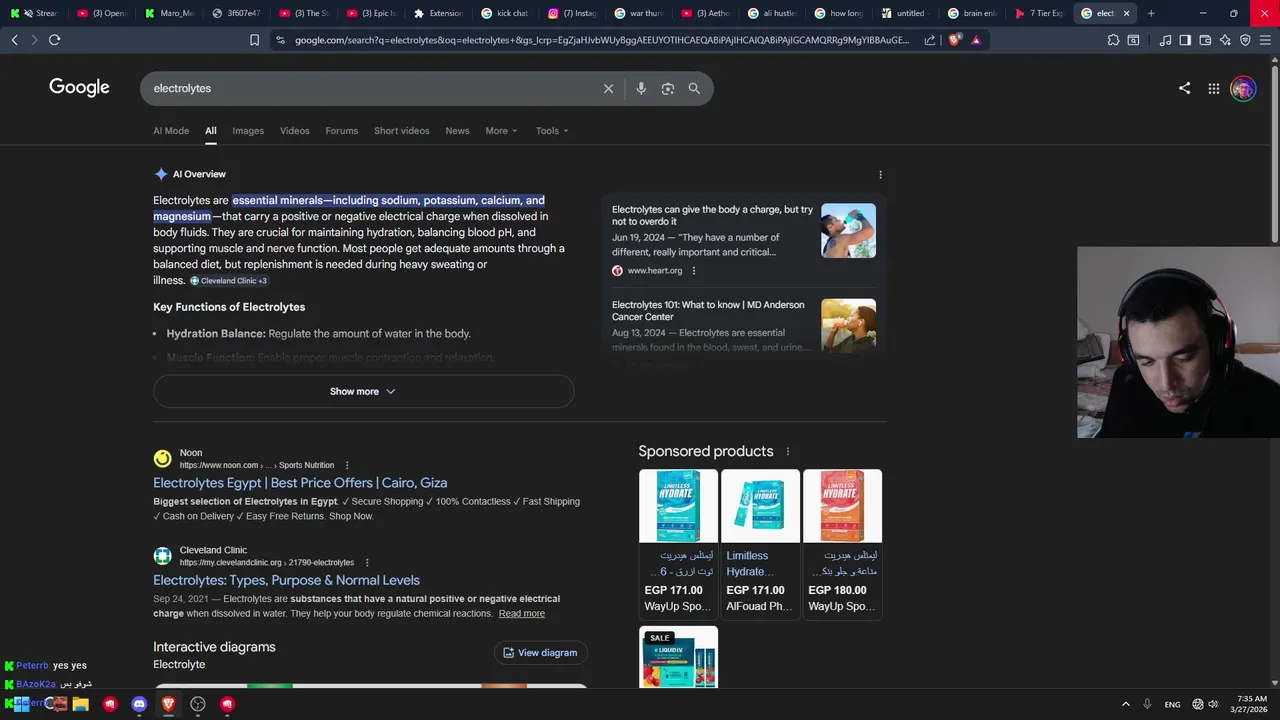Open the browser playlist music note icon
Screen dimensions: 1280x720
(x=1165, y=40)
